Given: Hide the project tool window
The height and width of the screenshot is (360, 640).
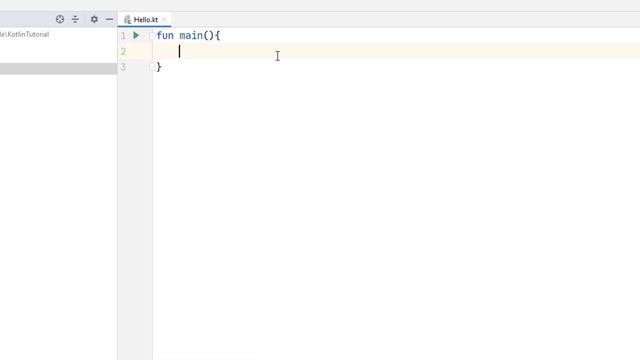Looking at the screenshot, I should [109, 19].
